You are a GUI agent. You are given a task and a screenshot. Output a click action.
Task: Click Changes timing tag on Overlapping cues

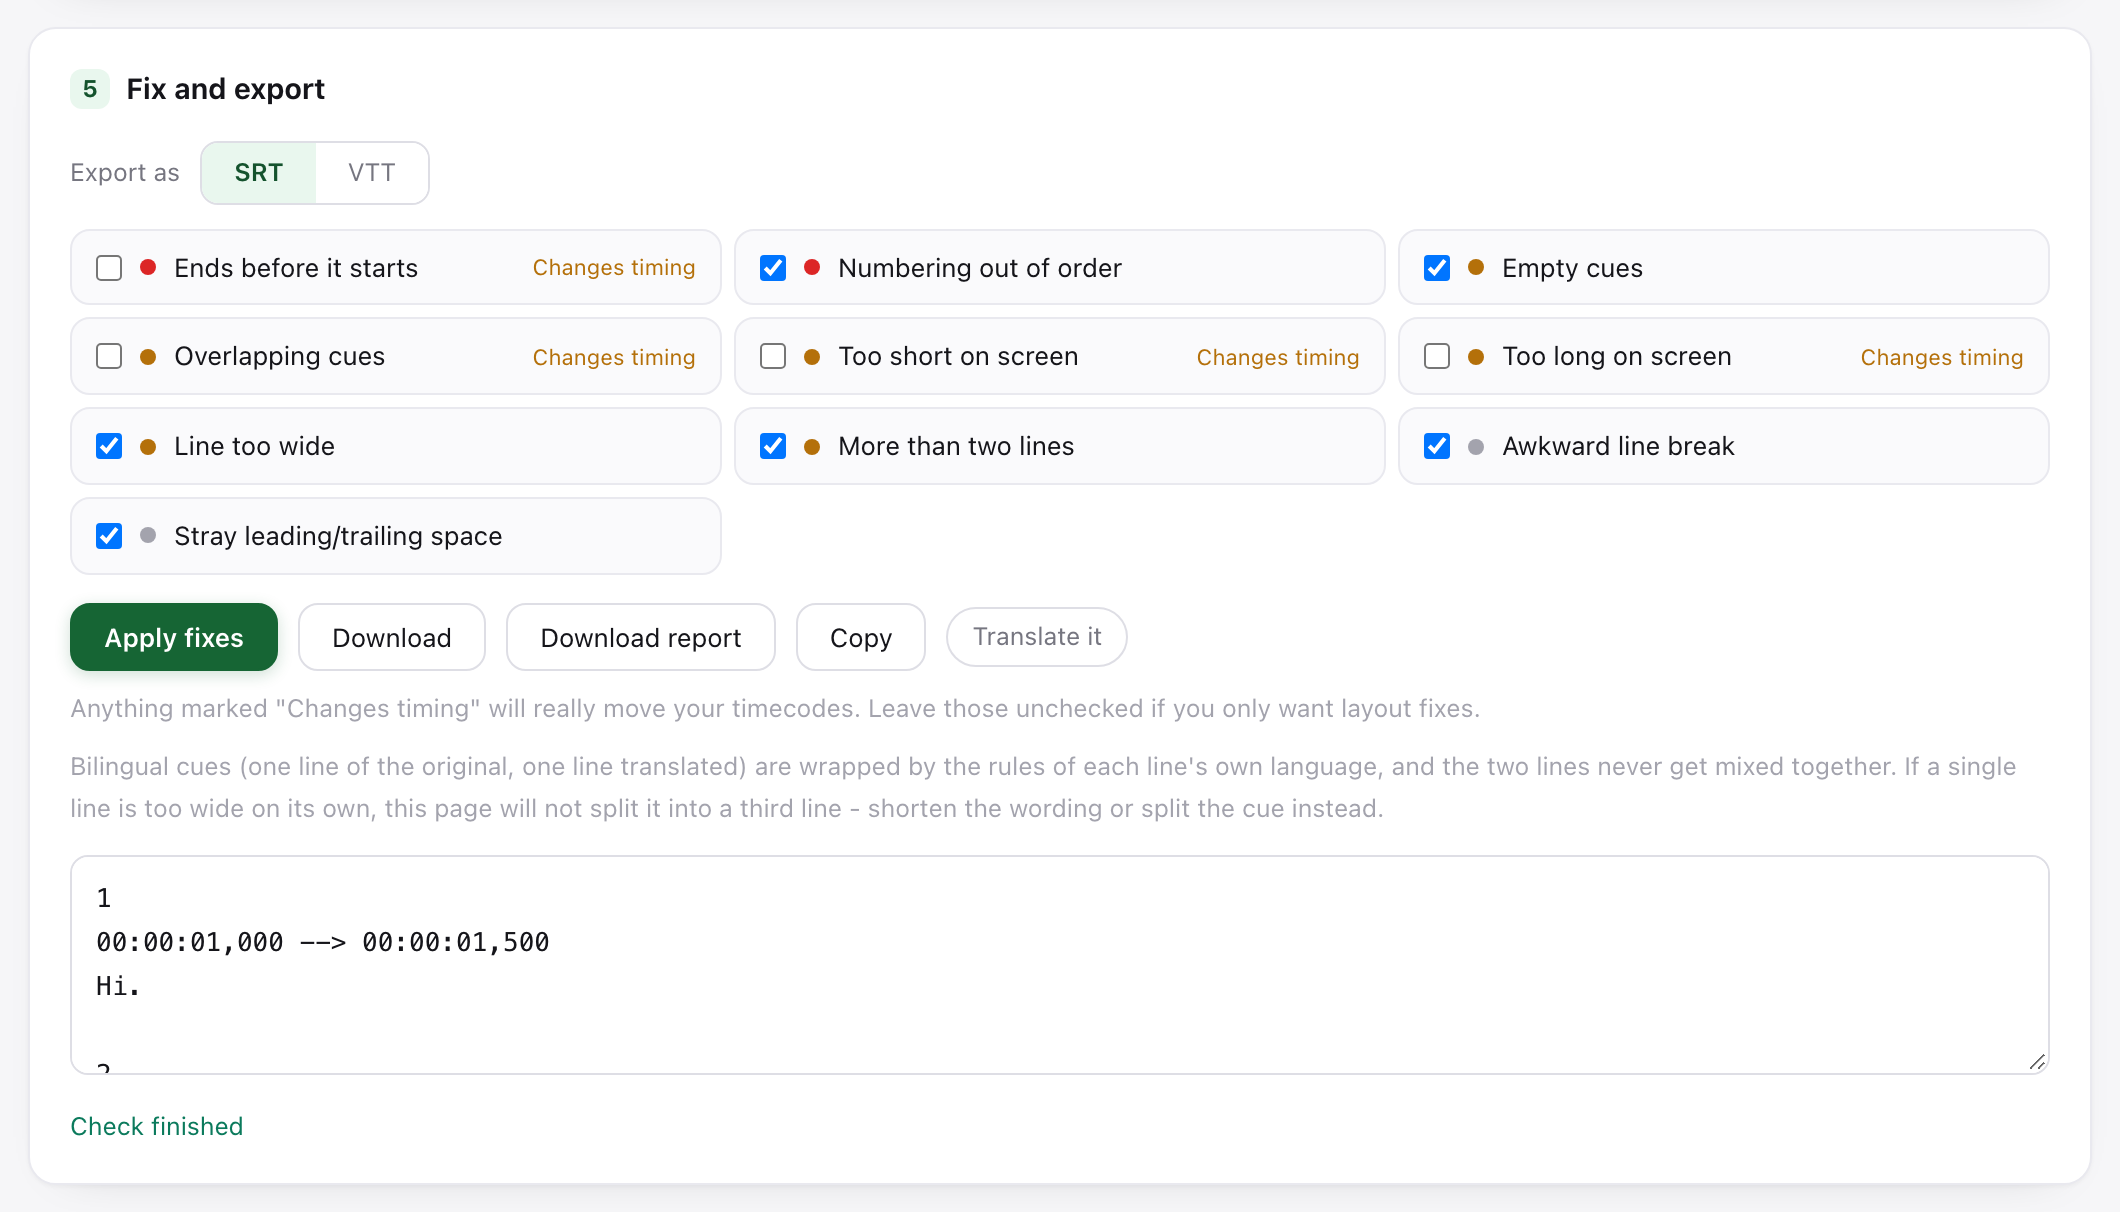[x=614, y=357]
